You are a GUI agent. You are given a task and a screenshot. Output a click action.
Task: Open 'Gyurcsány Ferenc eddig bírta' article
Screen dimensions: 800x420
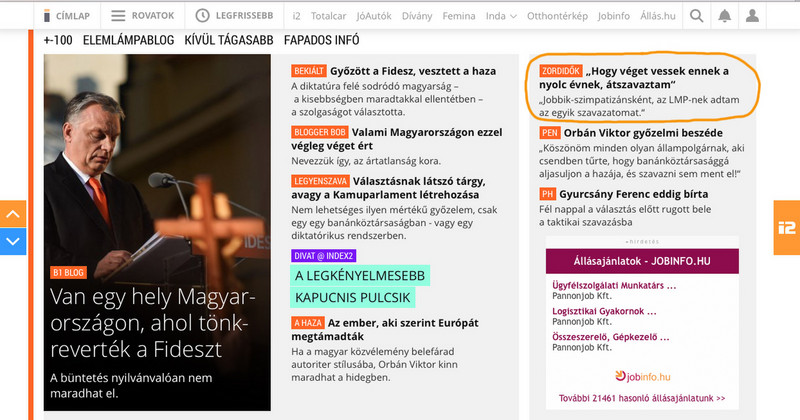[x=634, y=194]
